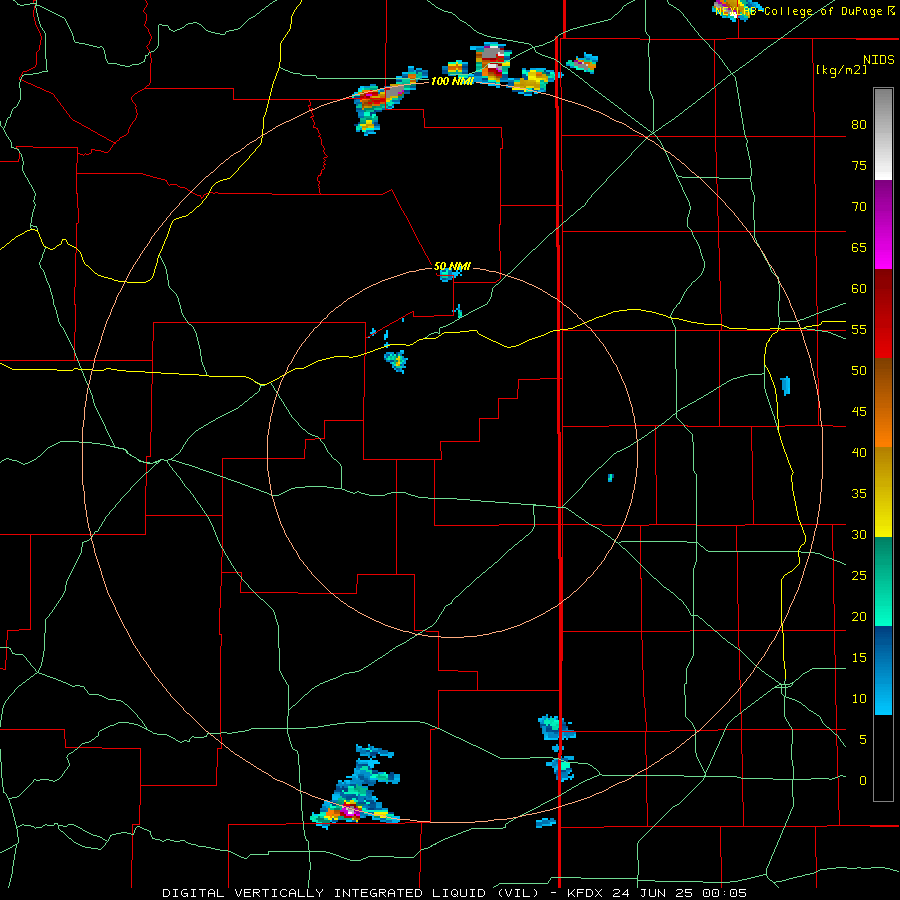Click the 70 value on the VIL scale

[859, 207]
